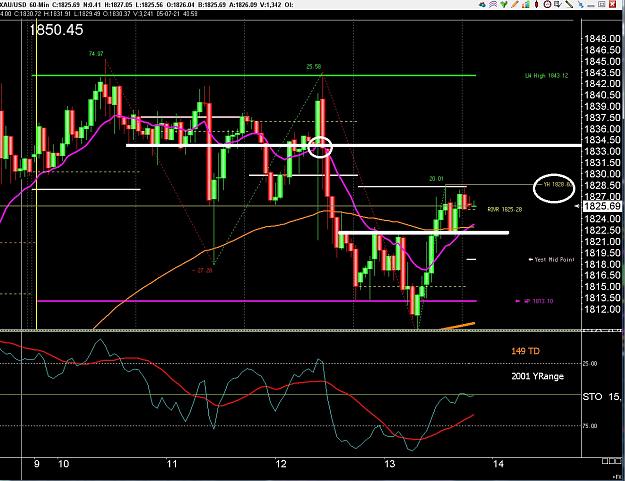625x481 pixels.
Task: Click the crossed wavy lines indicator icon
Action: click(x=493, y=4)
